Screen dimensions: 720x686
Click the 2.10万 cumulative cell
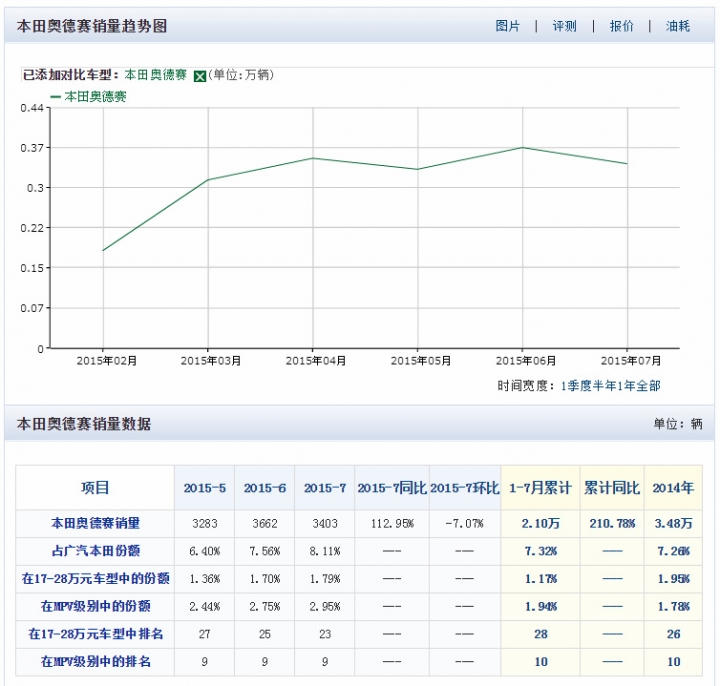point(540,523)
